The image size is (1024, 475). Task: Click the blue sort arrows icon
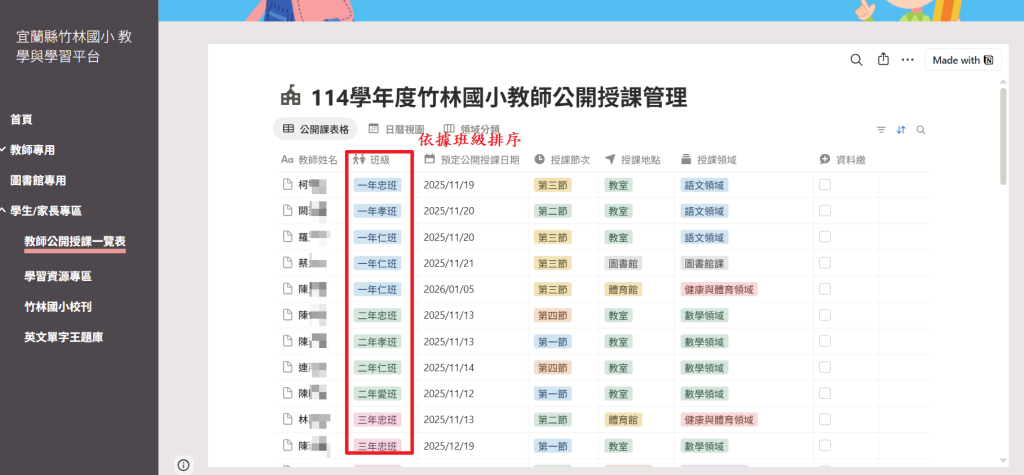coord(901,129)
